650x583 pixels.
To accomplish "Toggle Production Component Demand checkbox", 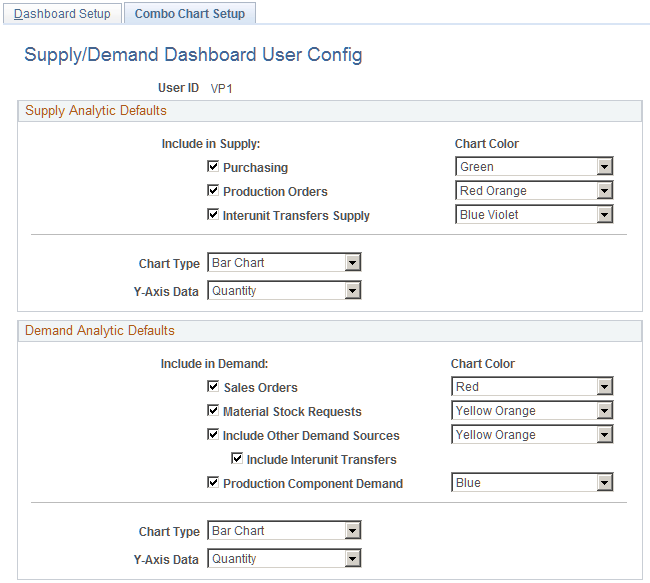I will point(213,483).
